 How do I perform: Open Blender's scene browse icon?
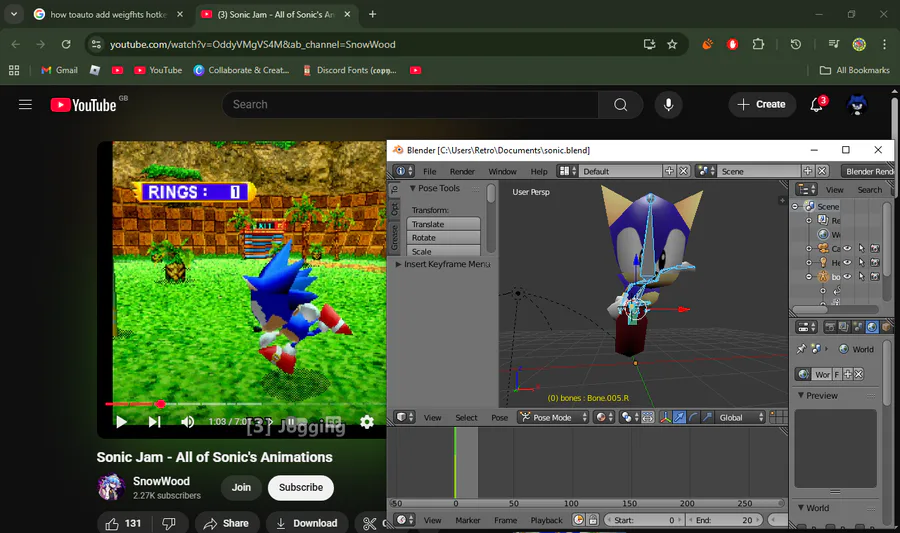[x=705, y=171]
